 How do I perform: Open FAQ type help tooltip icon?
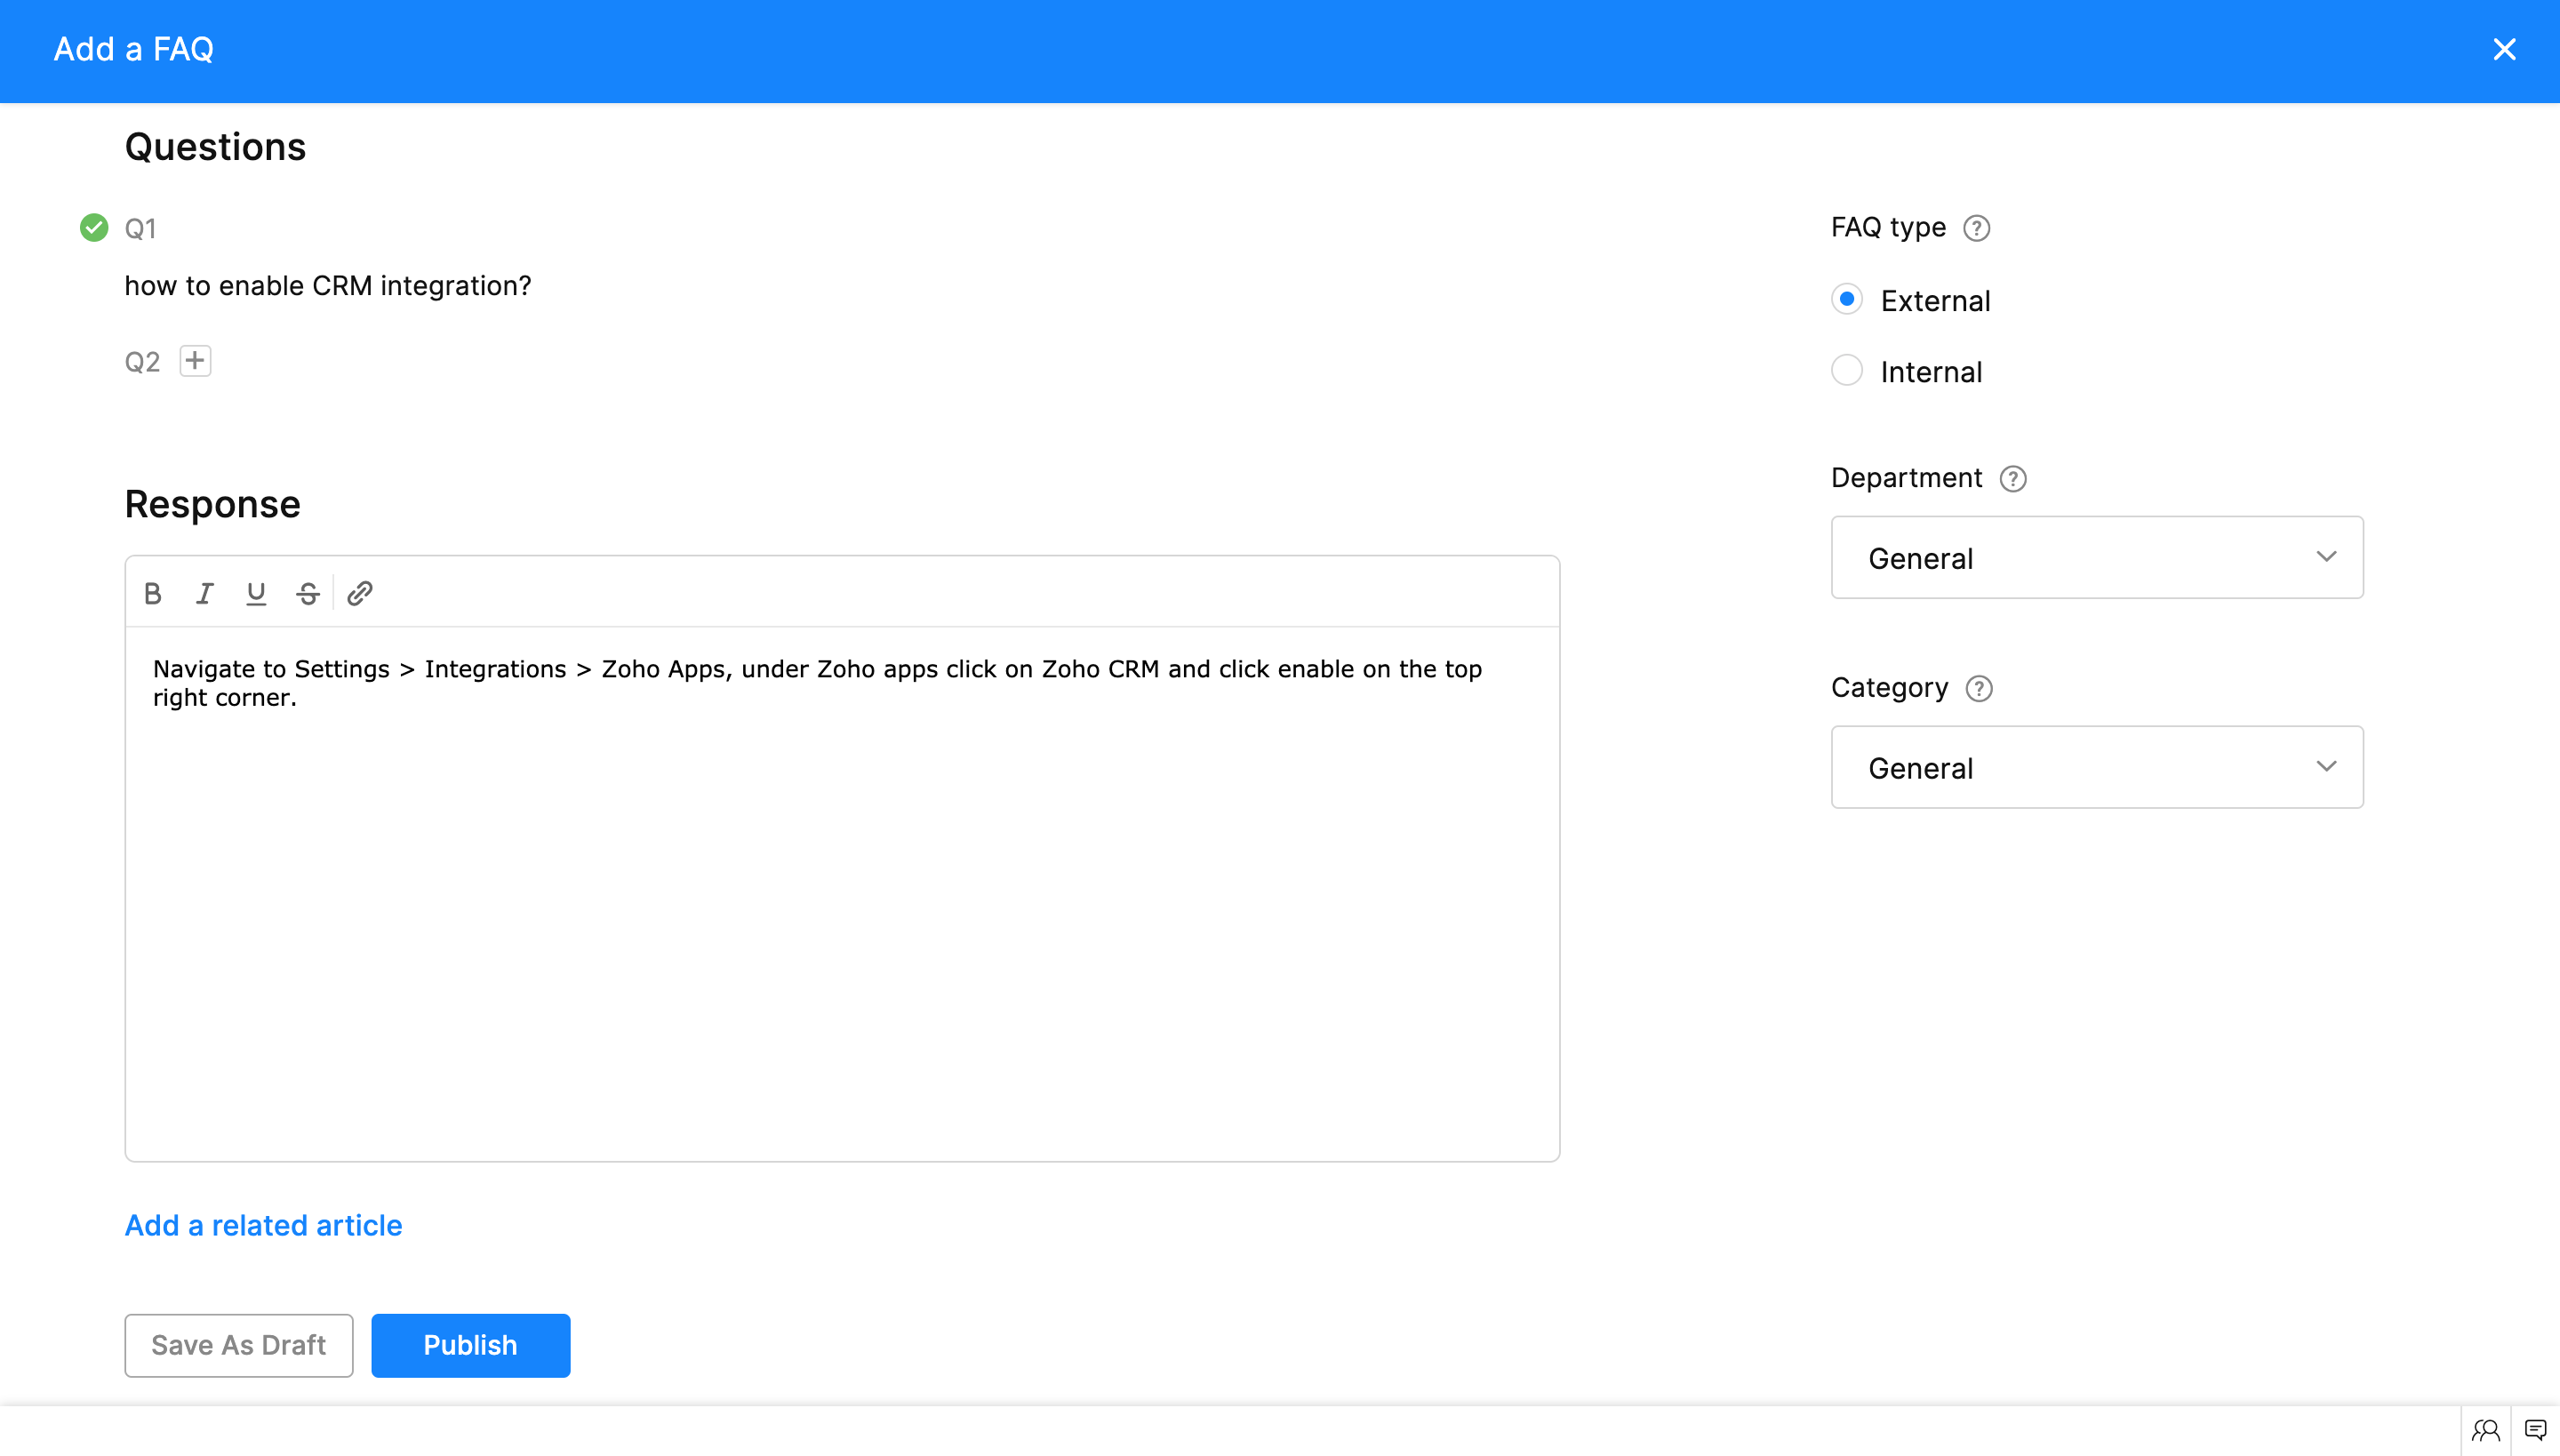pyautogui.click(x=1976, y=228)
